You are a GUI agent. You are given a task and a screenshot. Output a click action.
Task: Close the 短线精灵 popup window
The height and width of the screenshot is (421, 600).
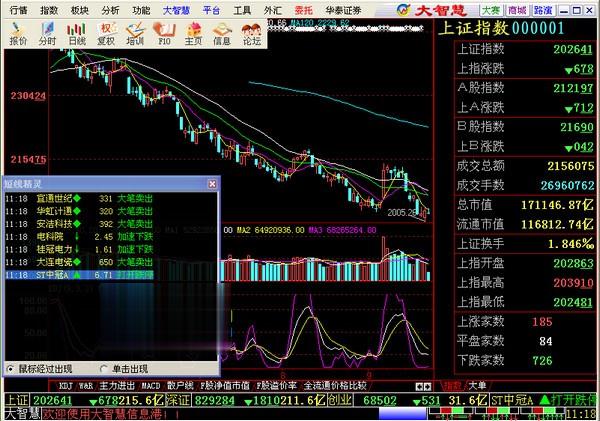coord(212,184)
